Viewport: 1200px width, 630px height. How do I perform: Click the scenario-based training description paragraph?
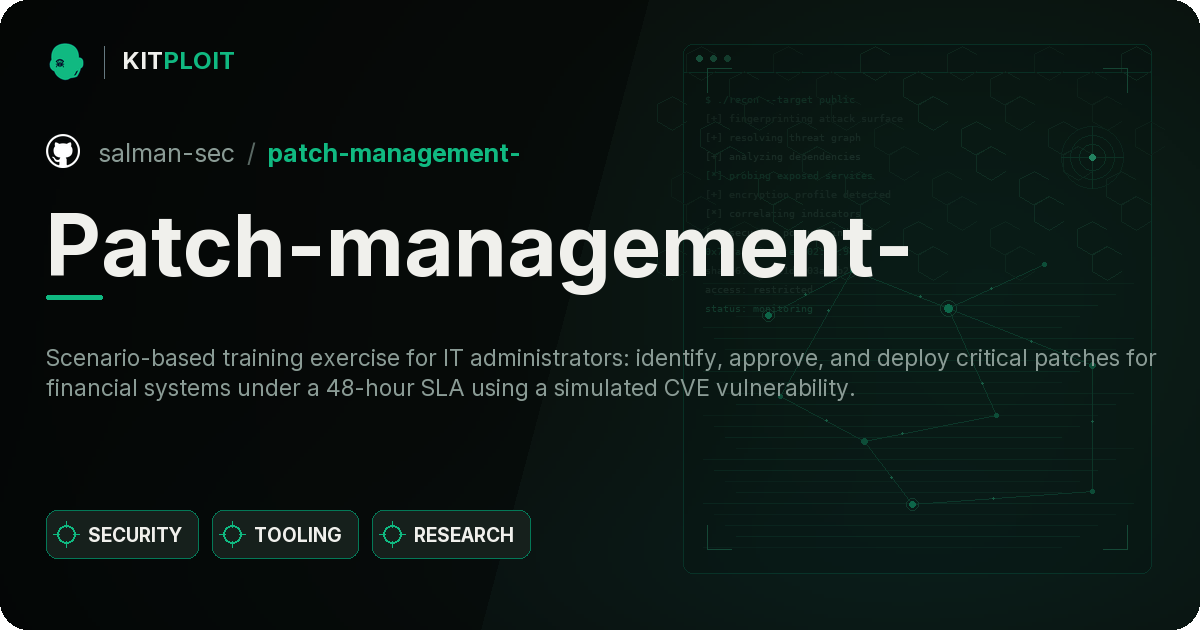pyautogui.click(x=601, y=373)
